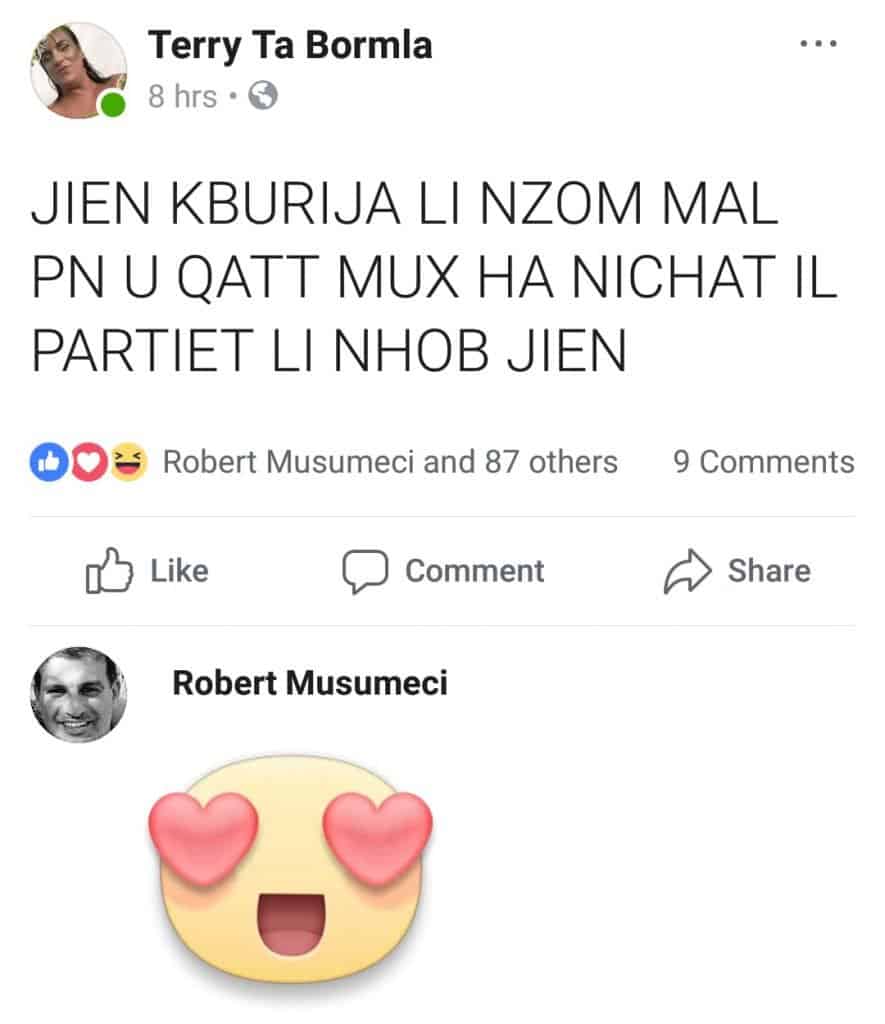Tap the Comment button label
Viewport: 885px width, 1024px height.
475,571
